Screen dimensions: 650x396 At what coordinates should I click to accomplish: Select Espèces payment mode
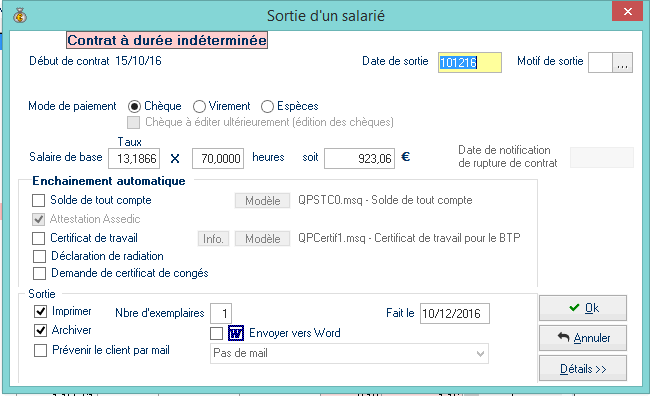267,107
